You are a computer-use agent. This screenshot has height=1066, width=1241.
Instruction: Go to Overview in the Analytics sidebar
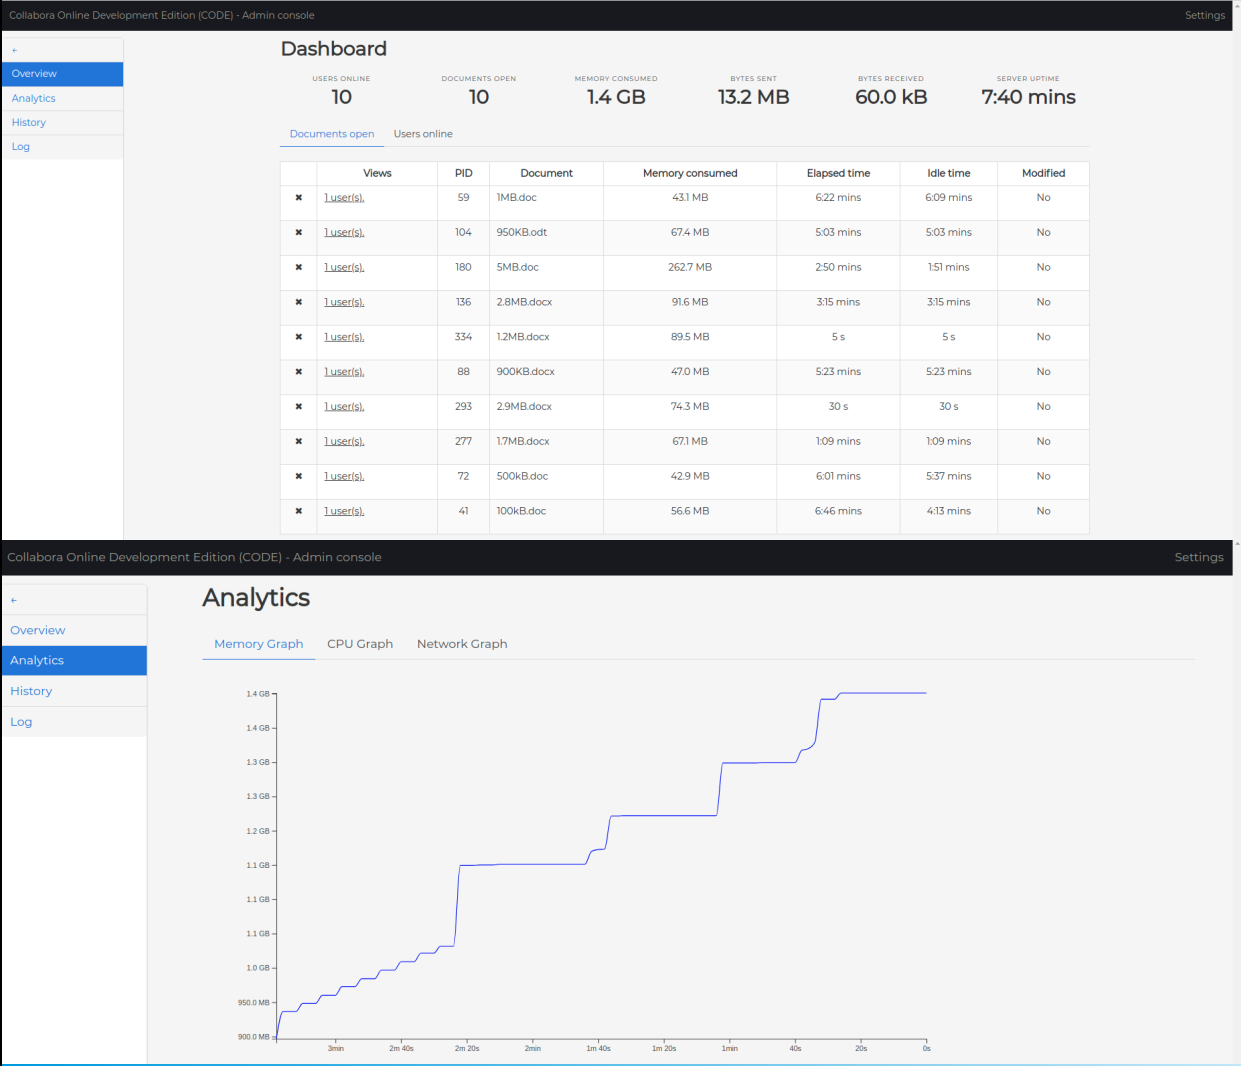(x=38, y=630)
